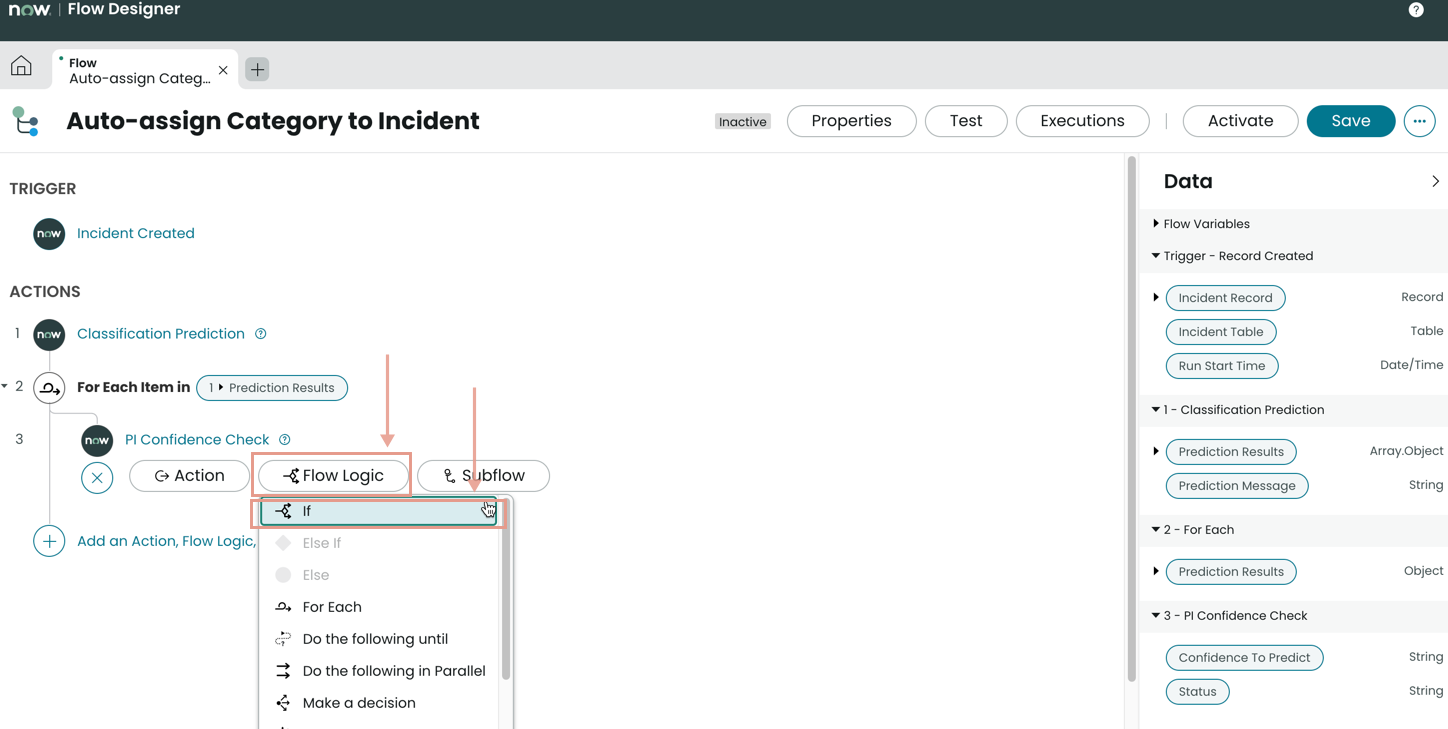Click the Test button
This screenshot has width=1448, height=729.
tap(966, 121)
